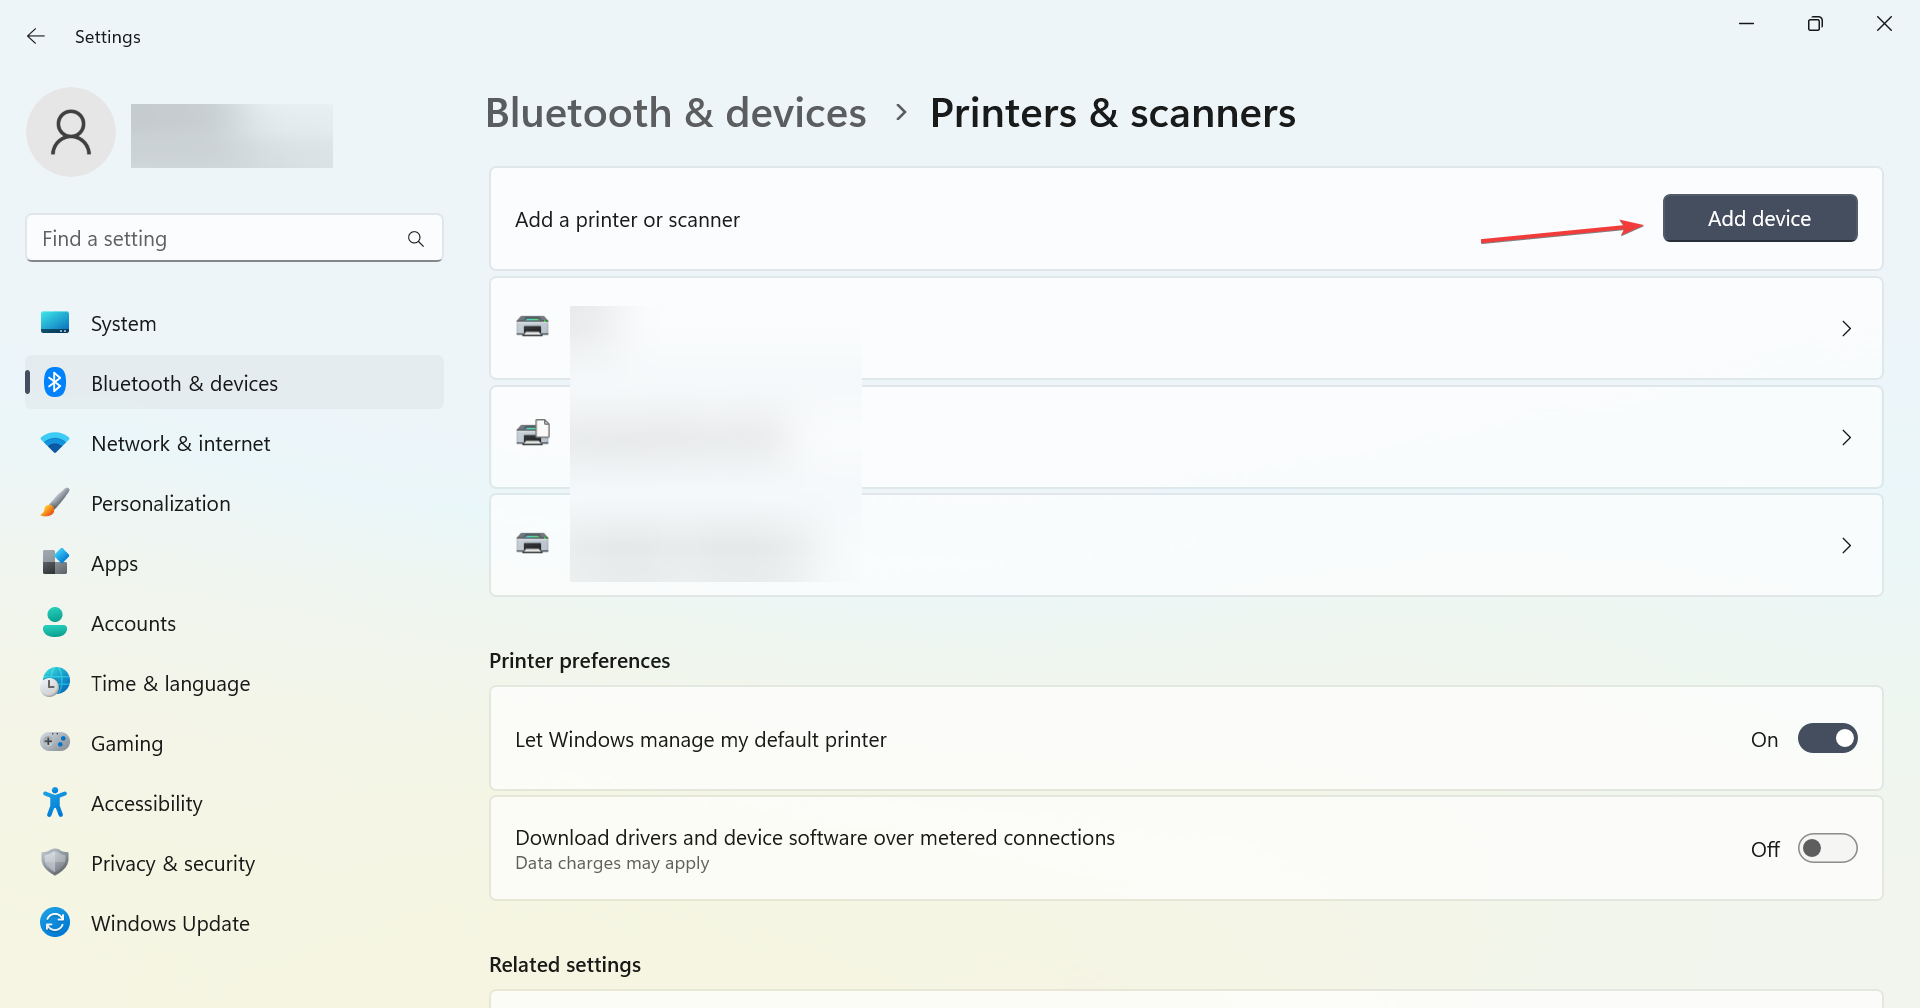Click the Personalization paintbrush icon

(x=55, y=502)
